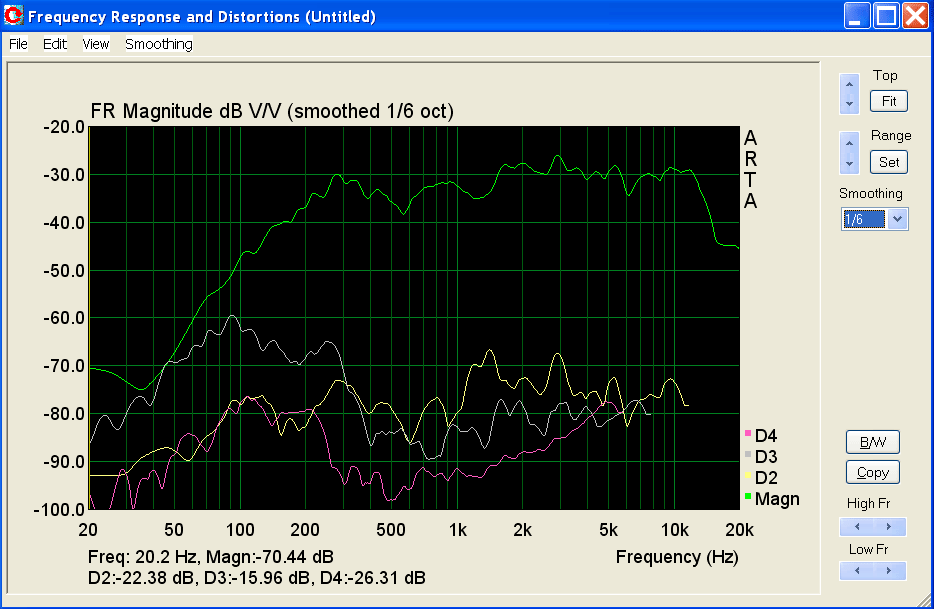Click the 1k frequency axis label

tap(457, 530)
